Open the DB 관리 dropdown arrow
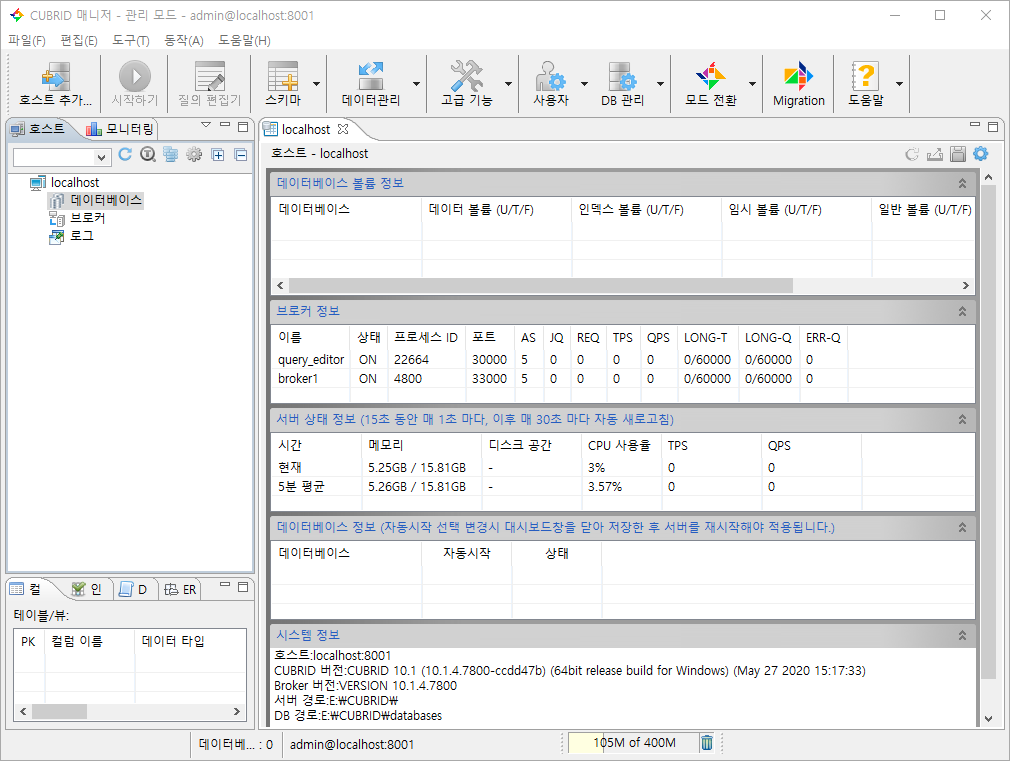This screenshot has height=761, width=1010. [660, 84]
